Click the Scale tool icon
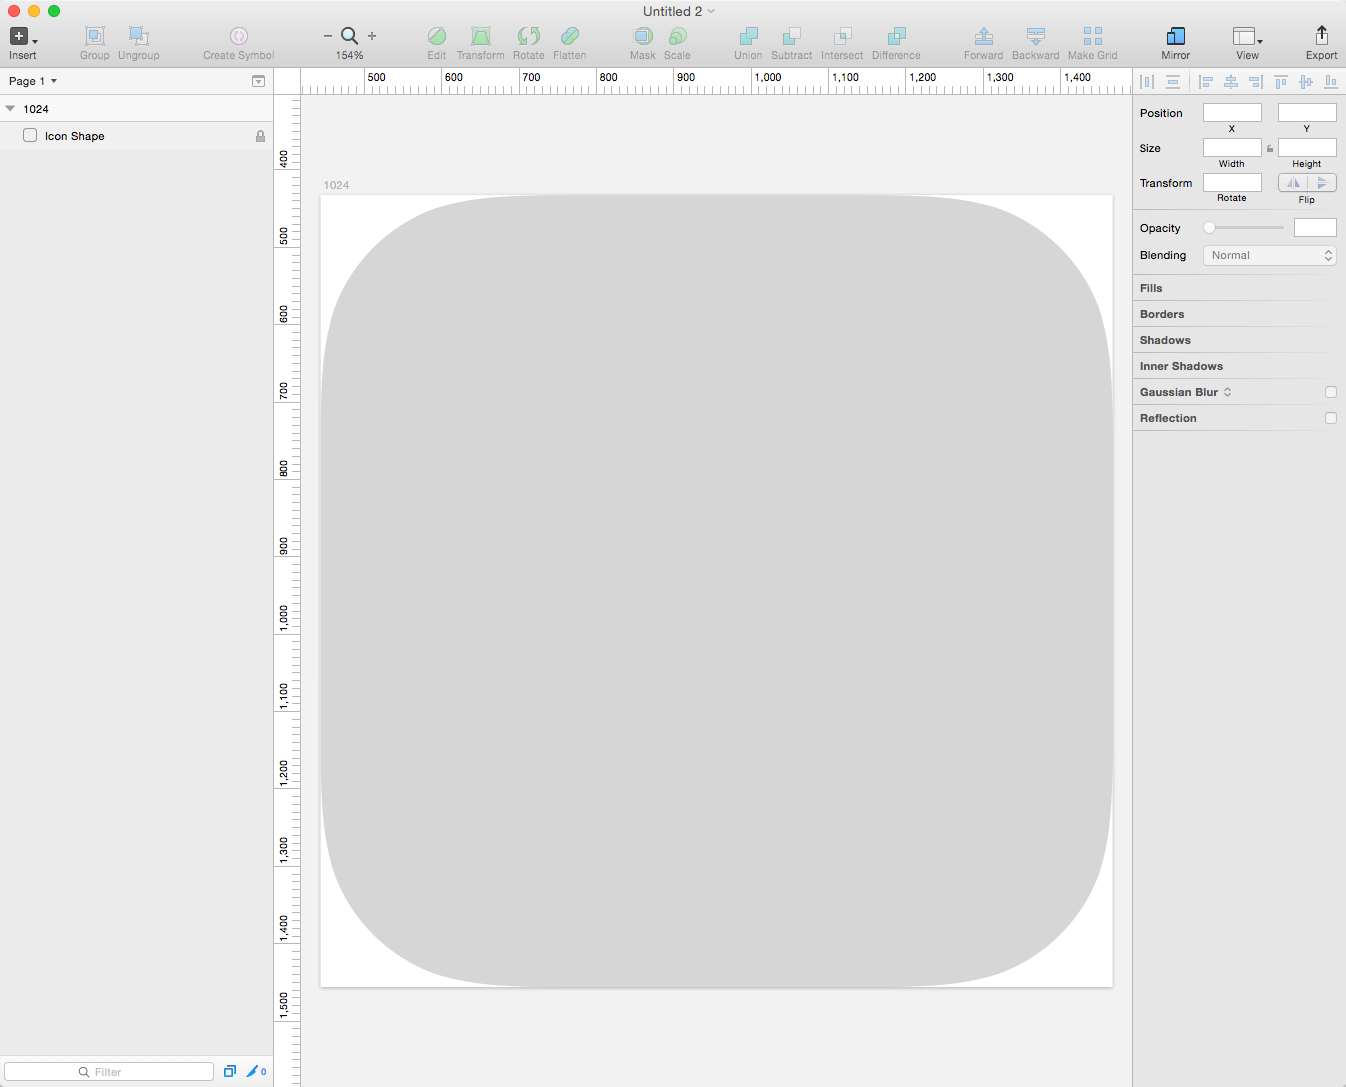 [677, 37]
